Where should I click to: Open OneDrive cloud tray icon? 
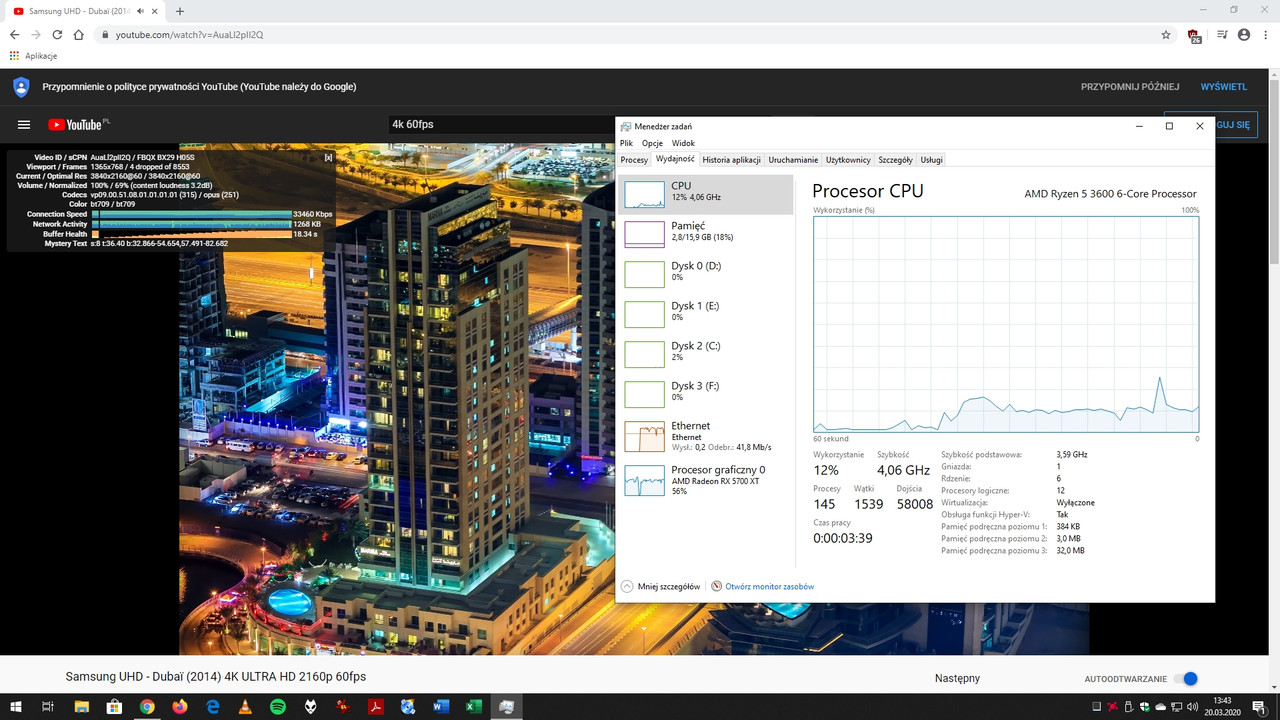pos(1160,707)
